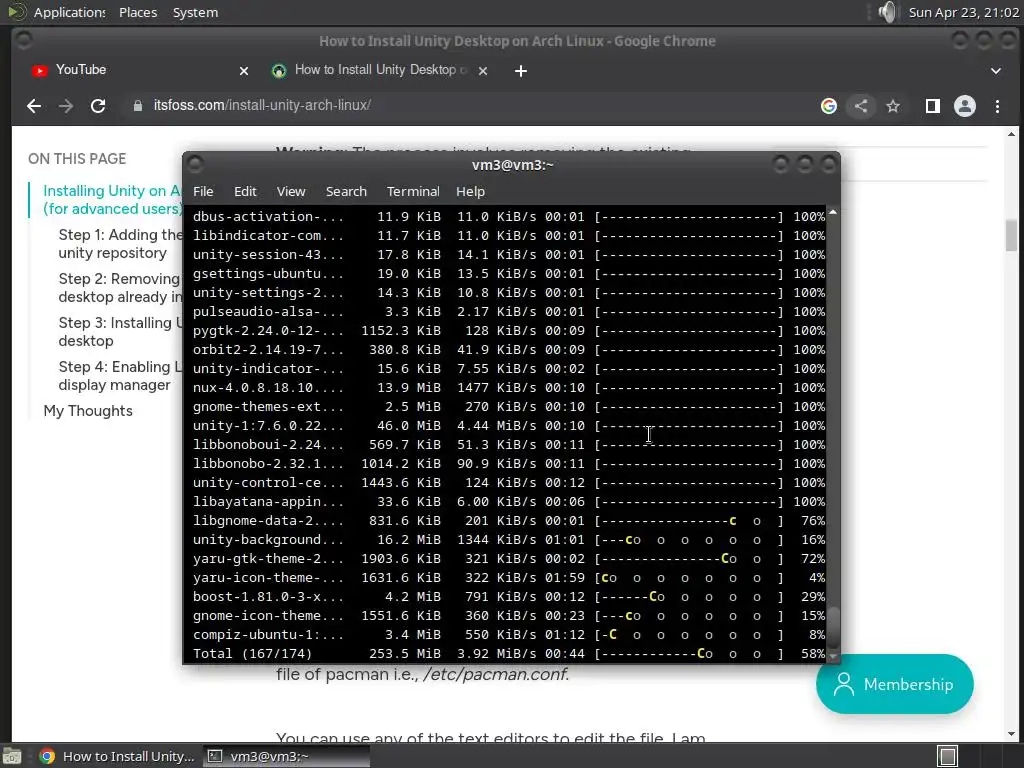This screenshot has height=768, width=1024.
Task: Open the Places menu
Action: [138, 12]
